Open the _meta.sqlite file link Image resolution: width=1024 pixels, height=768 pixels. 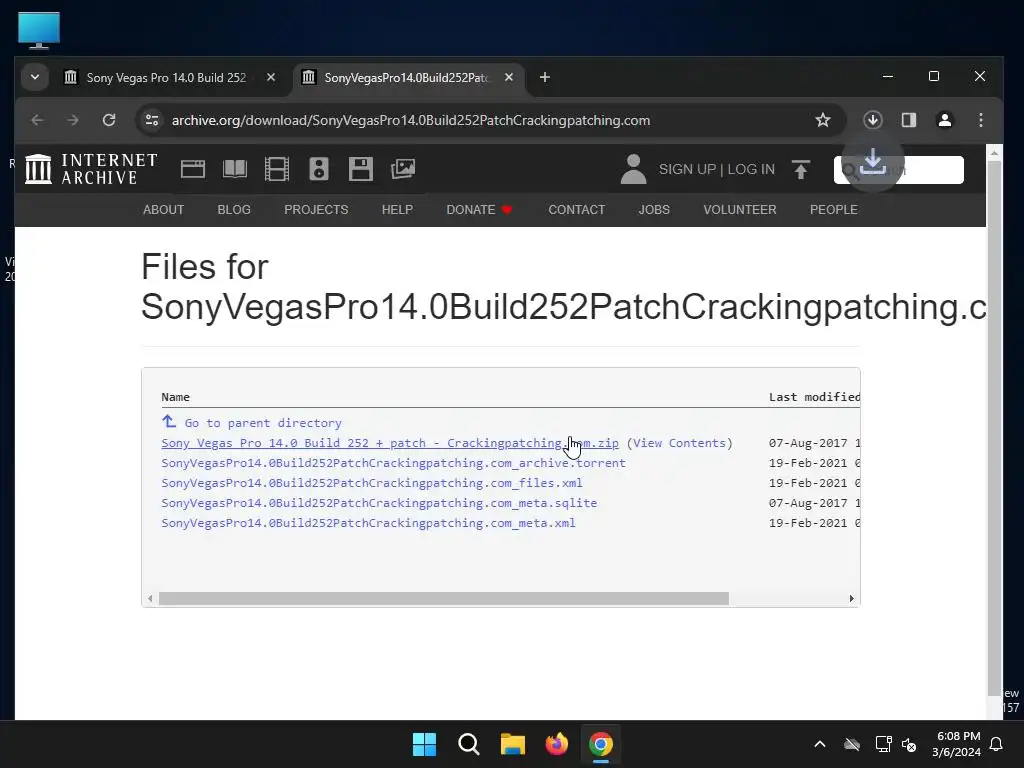pos(379,503)
